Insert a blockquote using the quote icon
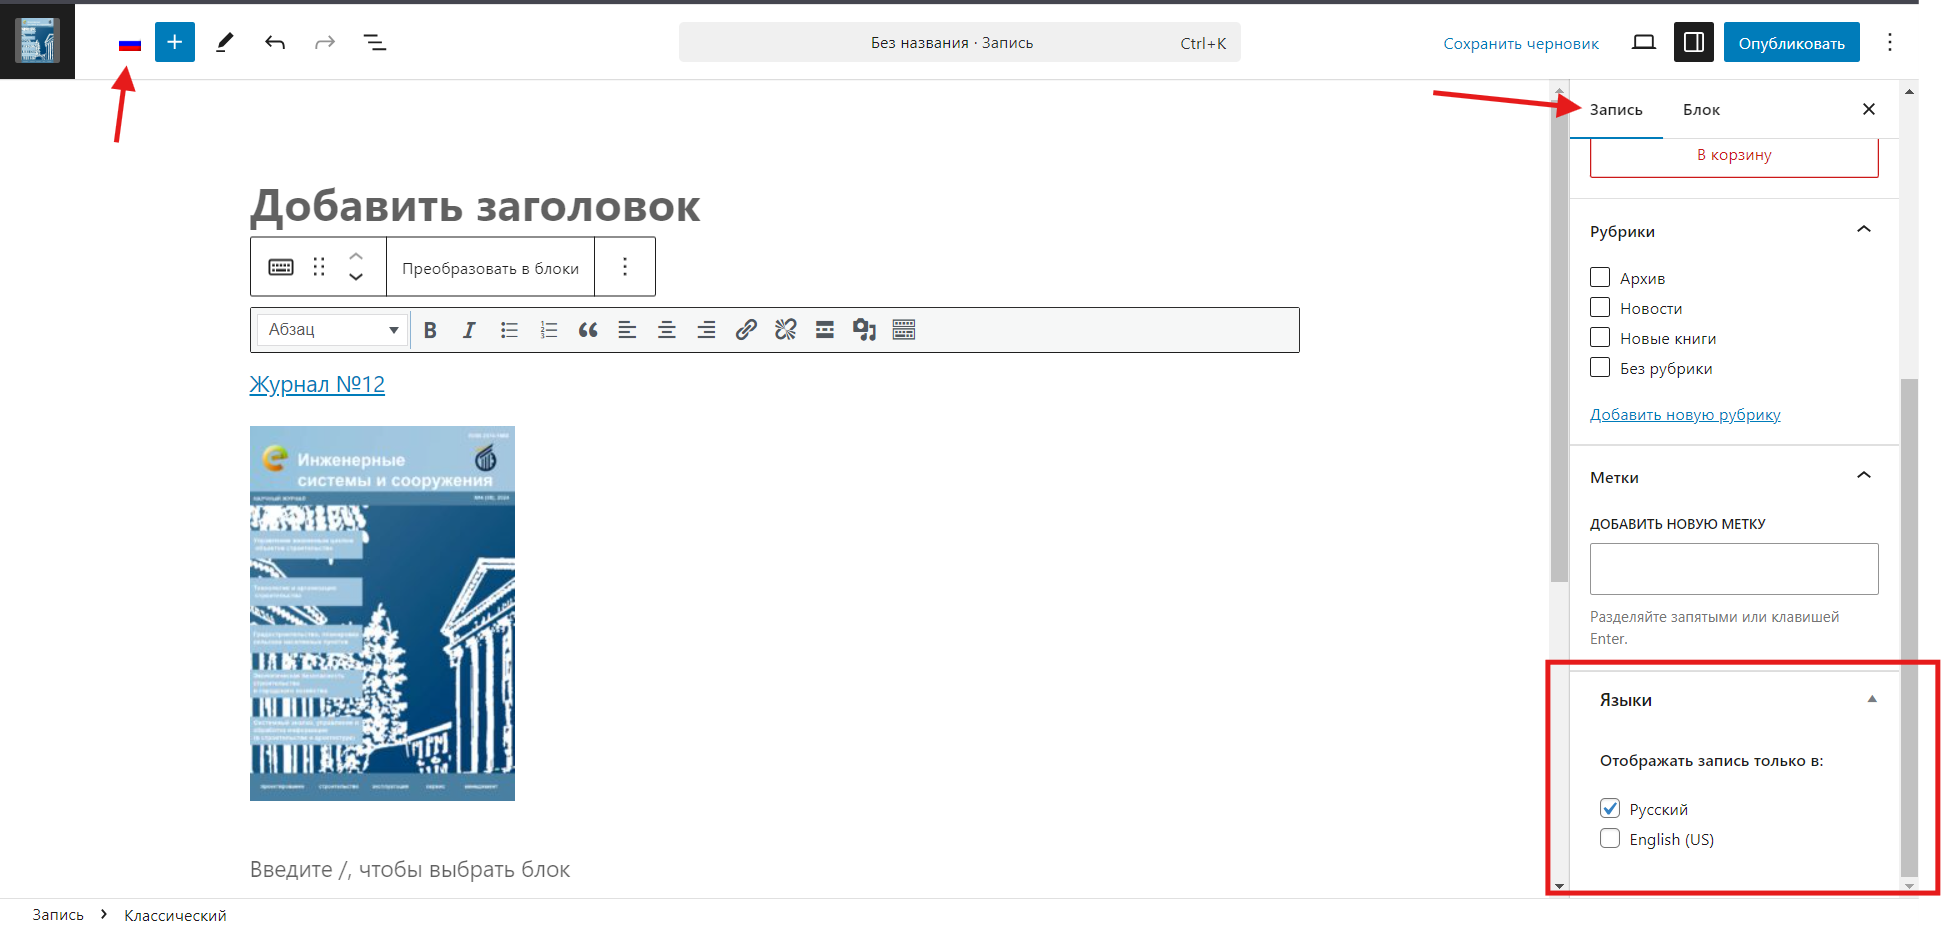This screenshot has height=926, width=1941. (x=588, y=330)
